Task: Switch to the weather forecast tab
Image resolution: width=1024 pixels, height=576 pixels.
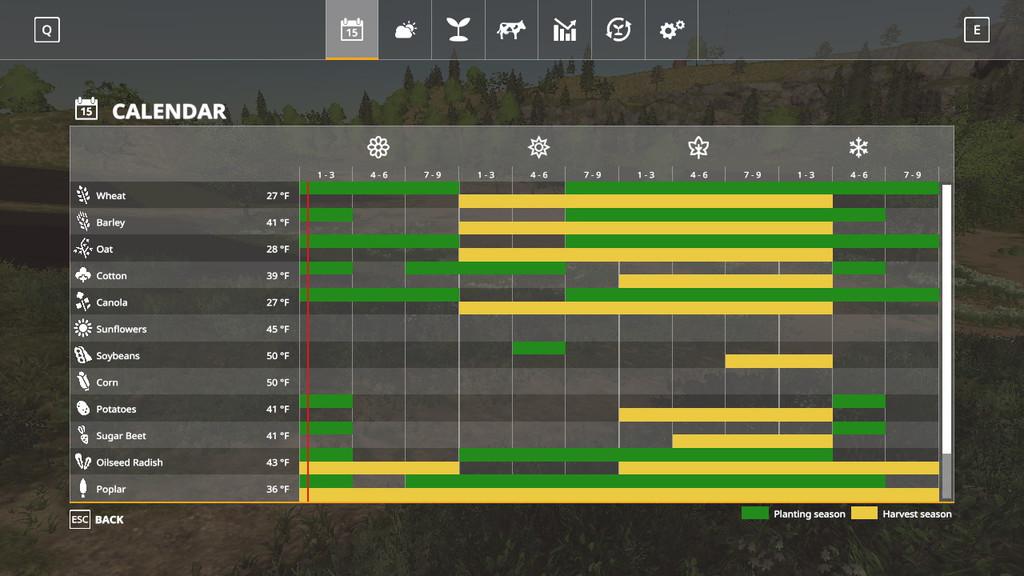Action: tap(405, 30)
